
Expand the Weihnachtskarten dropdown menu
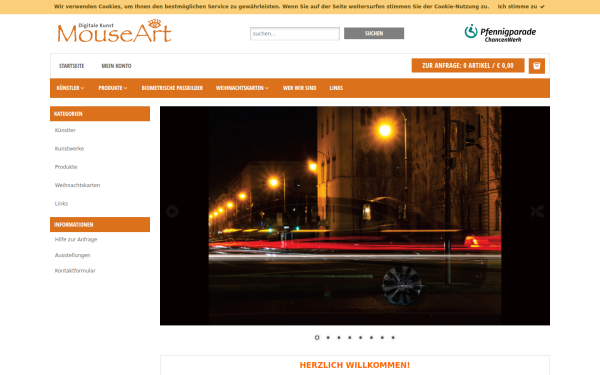[242, 88]
